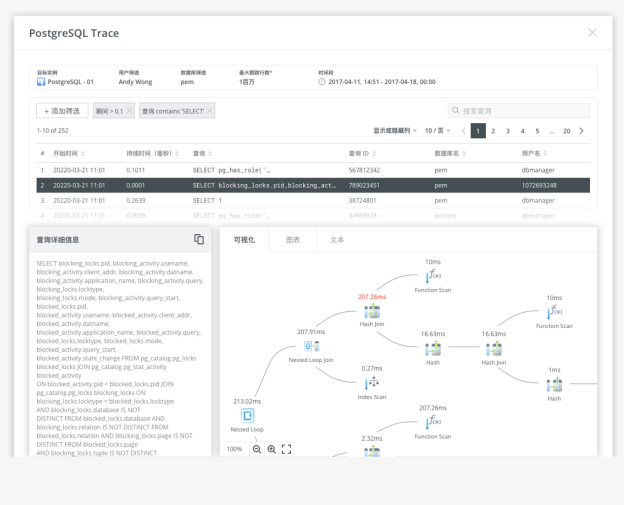Remove the contains 'SELECT' filter chip
Screen dimensions: 624x505
point(210,111)
